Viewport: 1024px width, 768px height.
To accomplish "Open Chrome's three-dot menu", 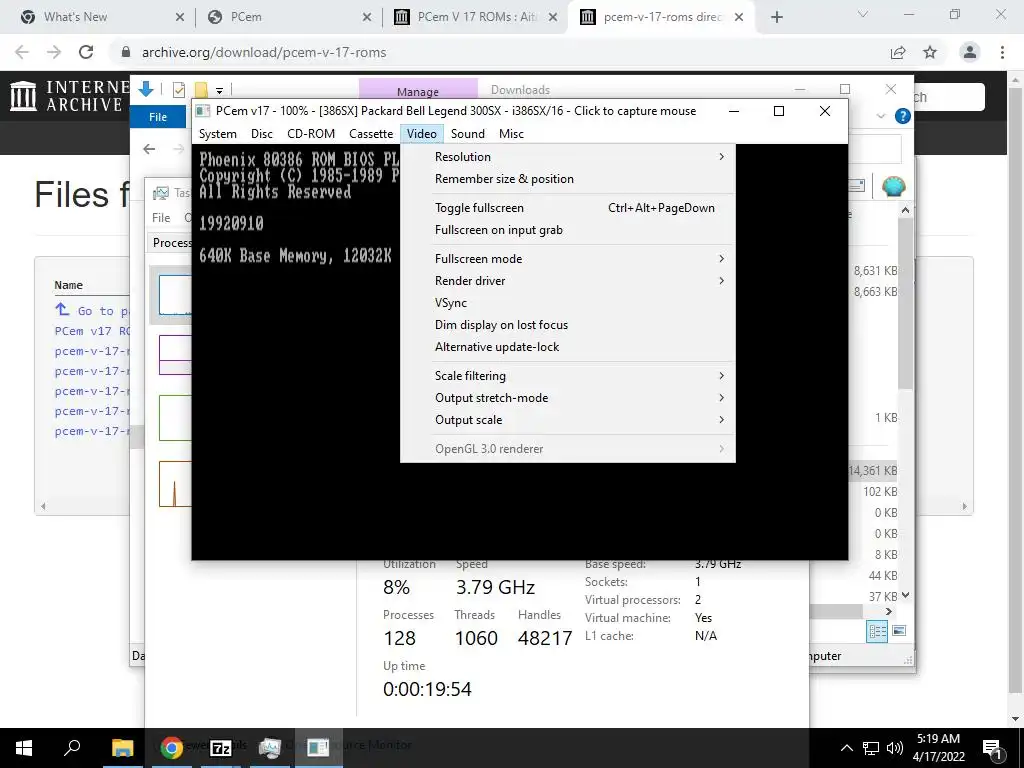I will [x=1002, y=52].
